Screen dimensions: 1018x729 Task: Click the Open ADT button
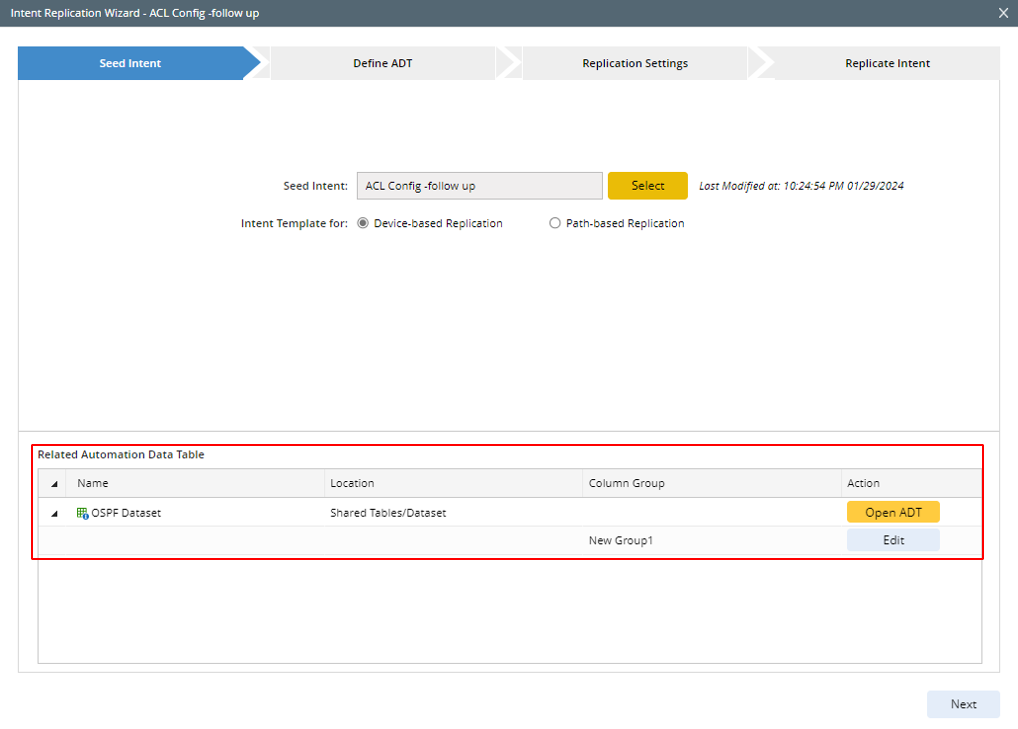(x=893, y=512)
